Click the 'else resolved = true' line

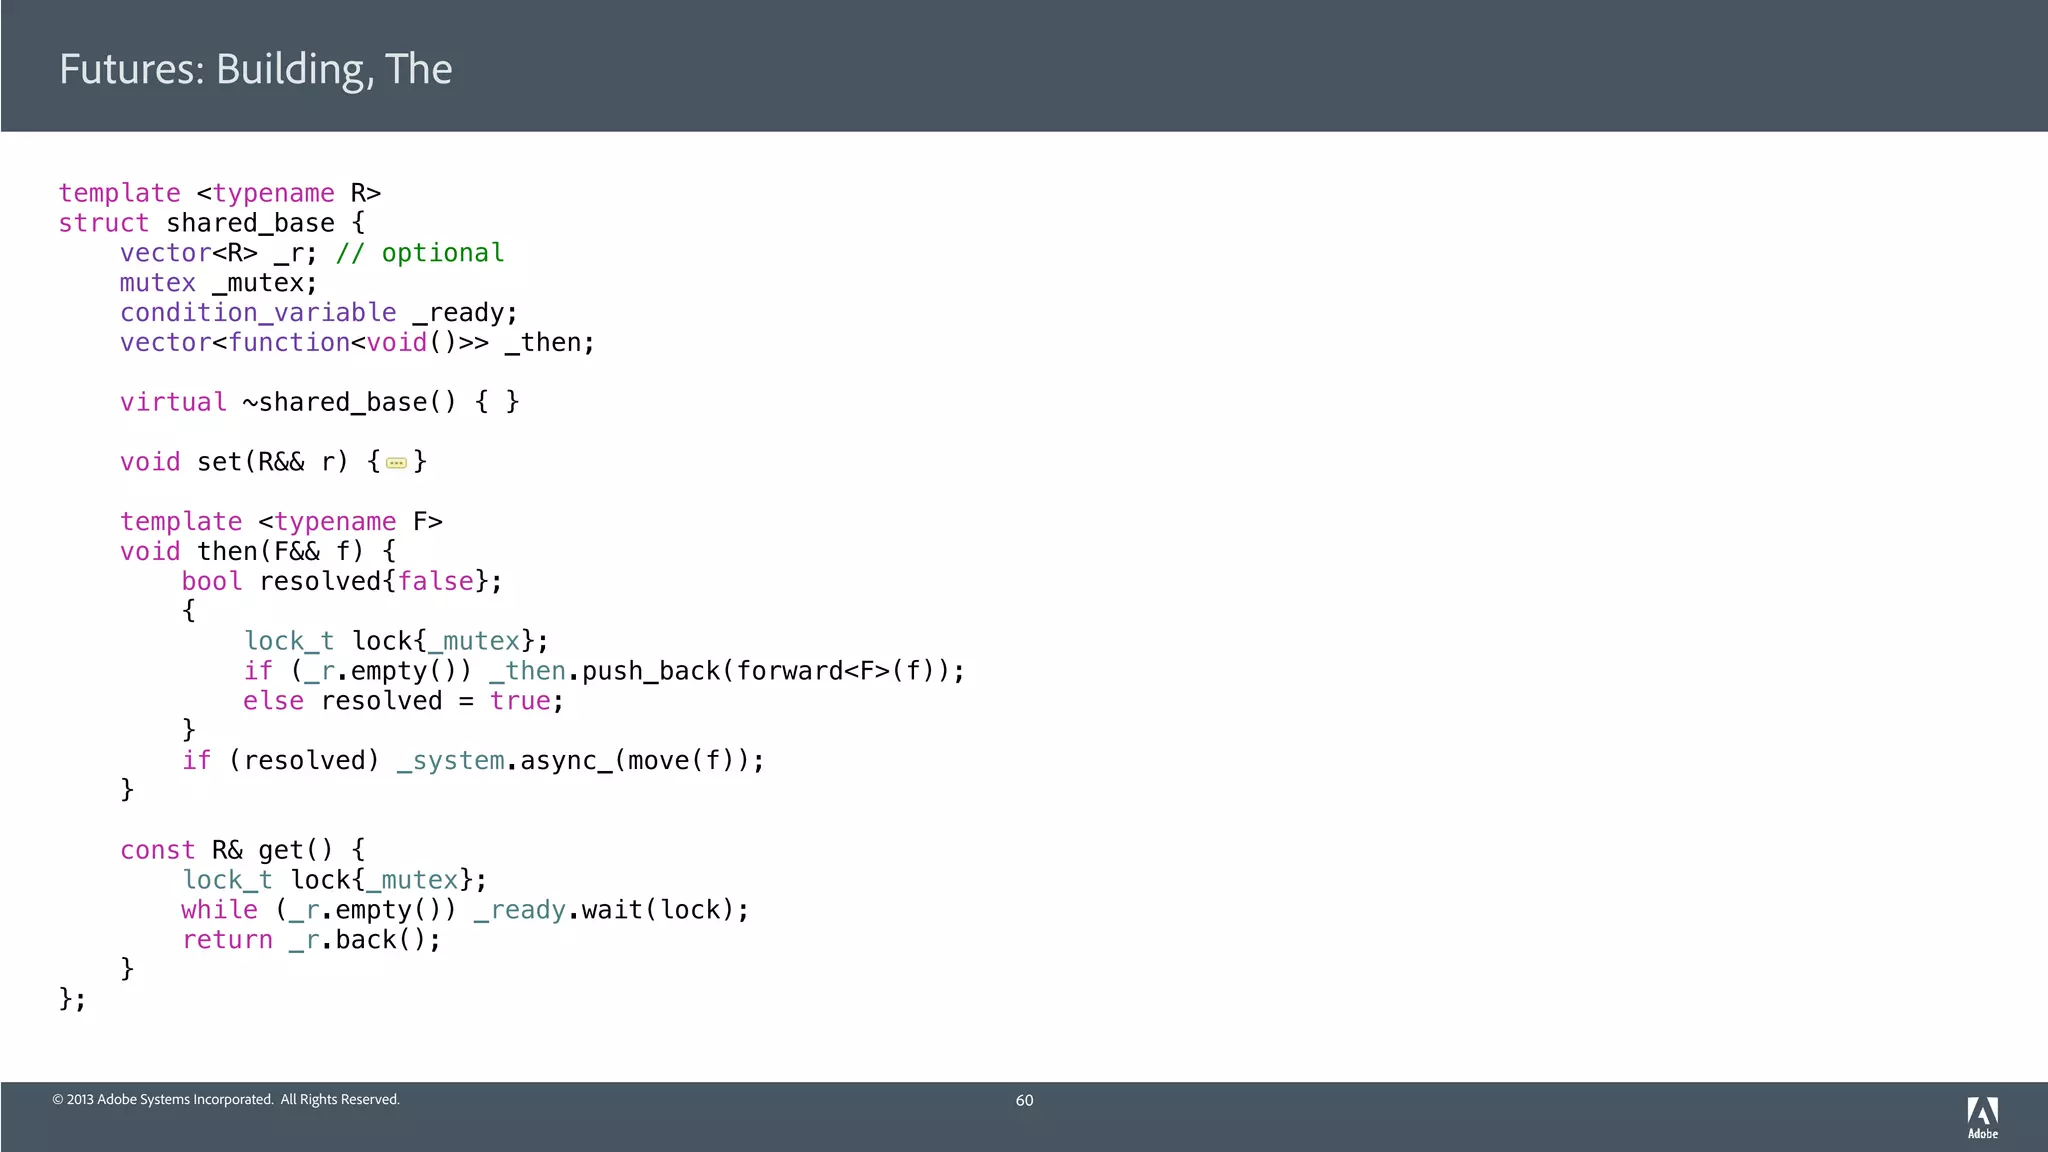point(403,701)
